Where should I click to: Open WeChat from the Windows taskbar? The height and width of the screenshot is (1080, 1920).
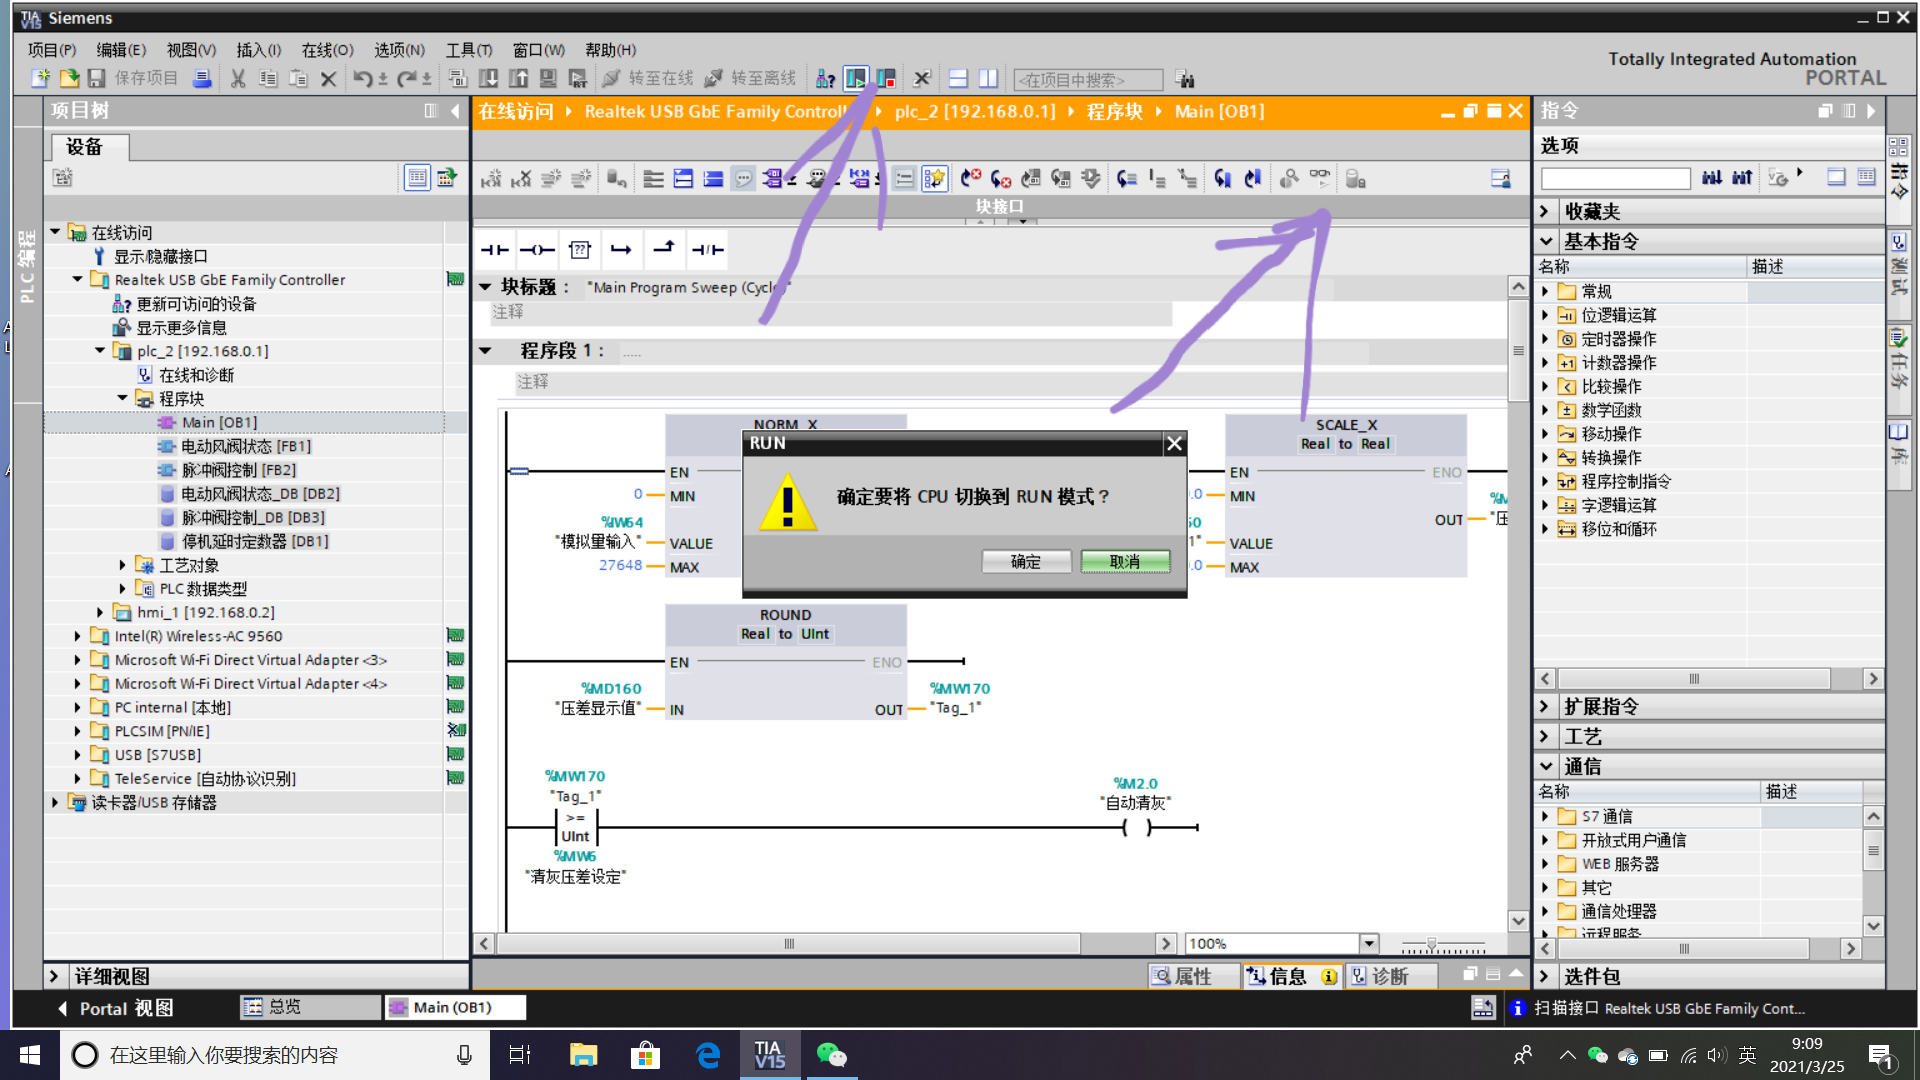click(x=831, y=1055)
